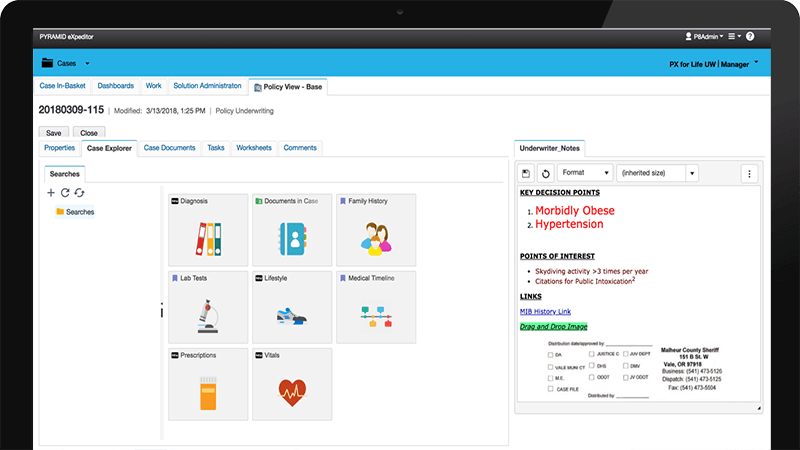Click the notes editor resize corner grip

[759, 408]
